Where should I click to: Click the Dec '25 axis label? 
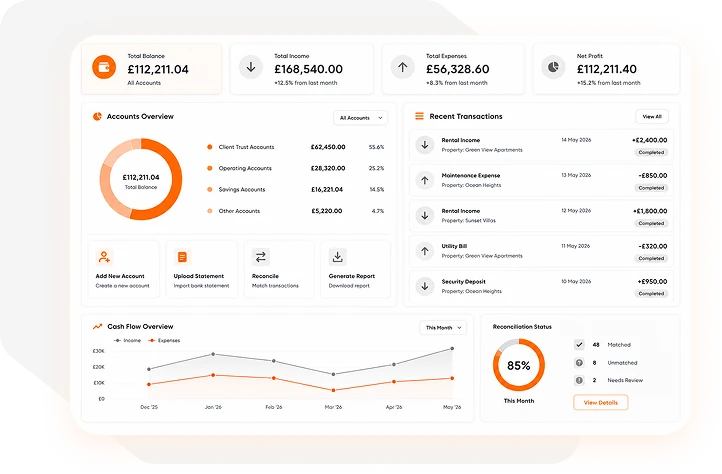(x=149, y=407)
